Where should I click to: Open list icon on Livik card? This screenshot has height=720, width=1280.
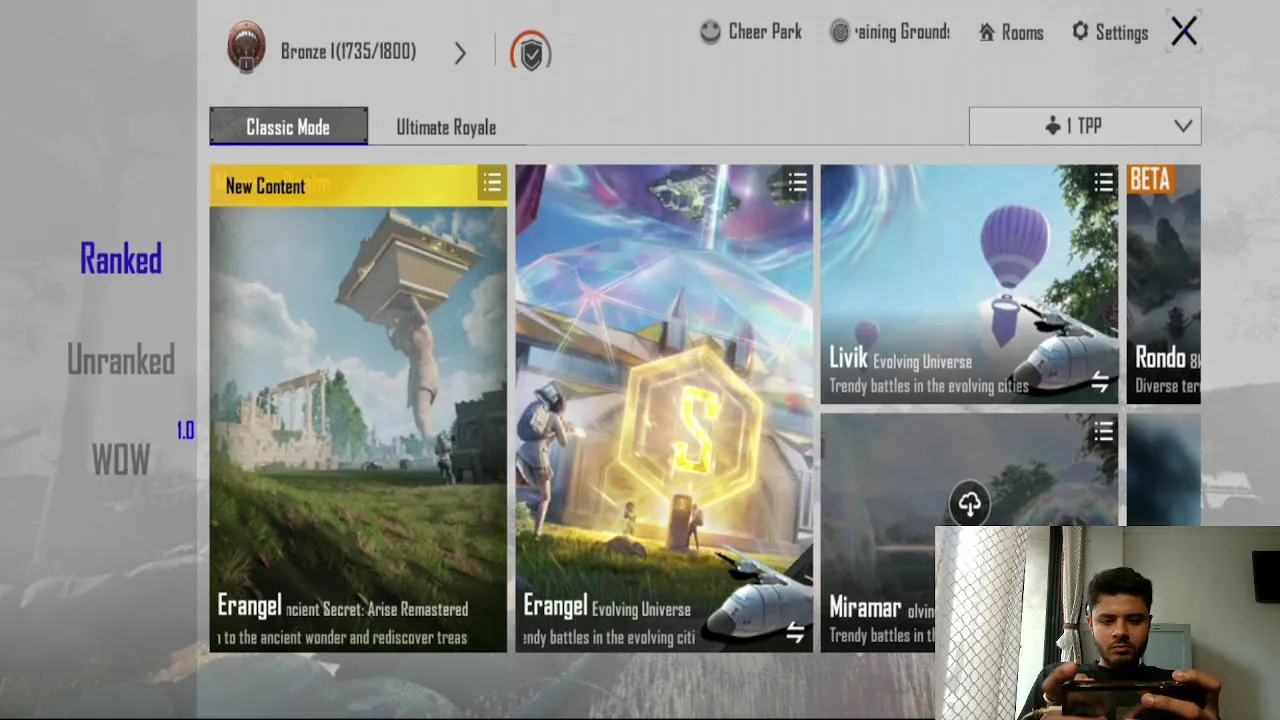[1103, 182]
